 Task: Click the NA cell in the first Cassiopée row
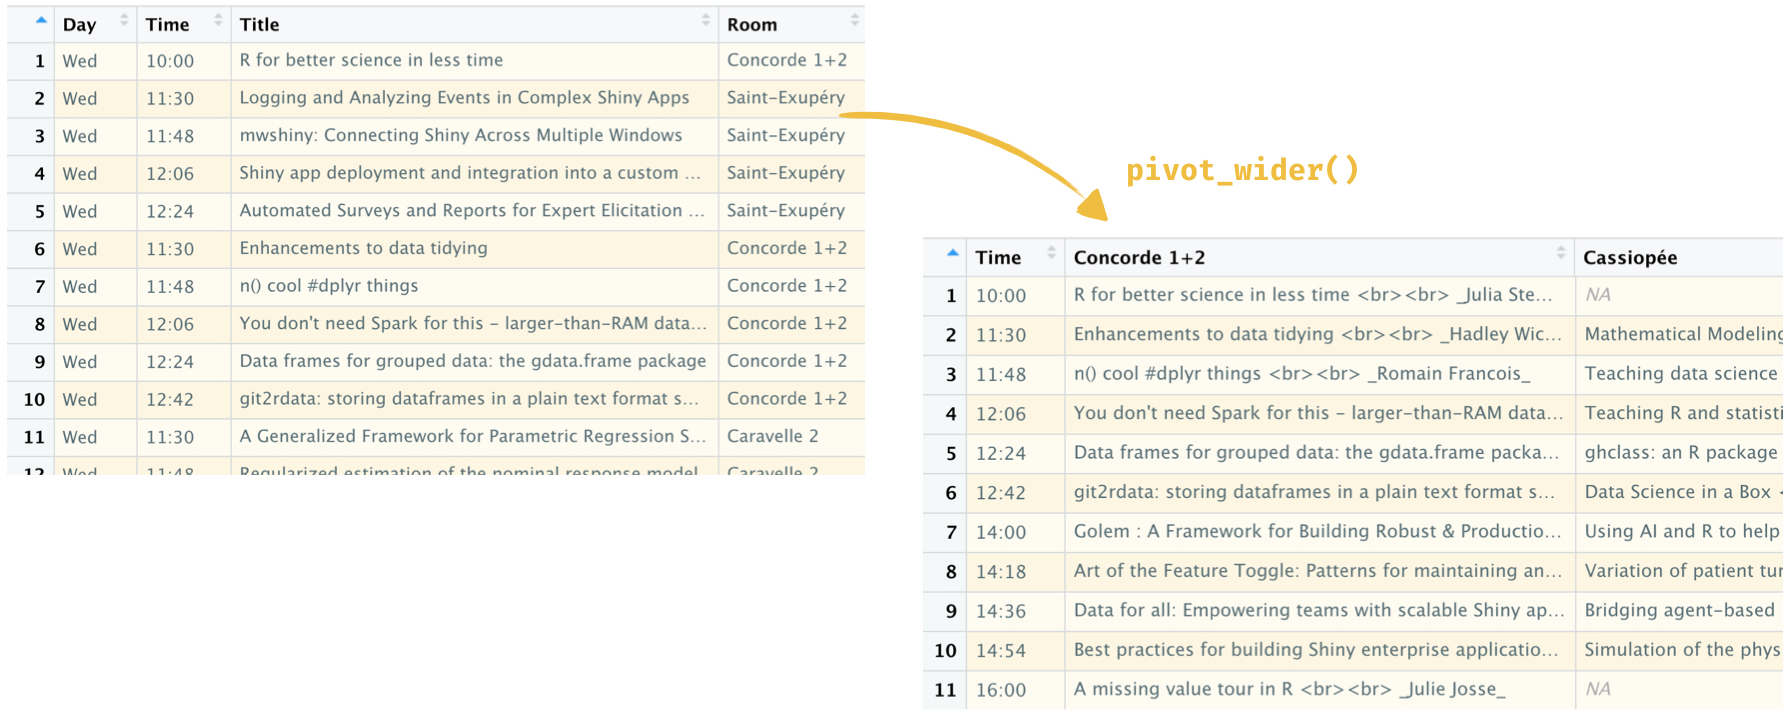(1597, 295)
